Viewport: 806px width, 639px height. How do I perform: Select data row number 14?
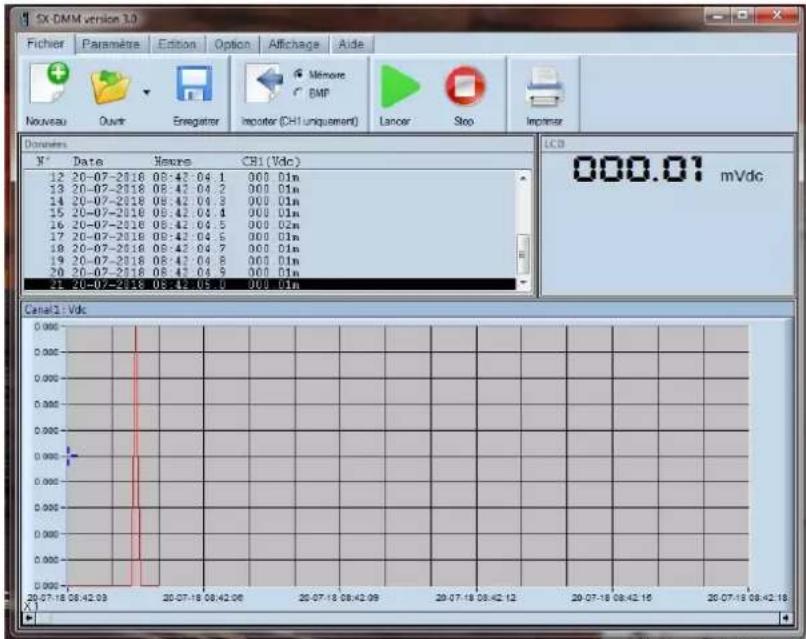pos(269,201)
